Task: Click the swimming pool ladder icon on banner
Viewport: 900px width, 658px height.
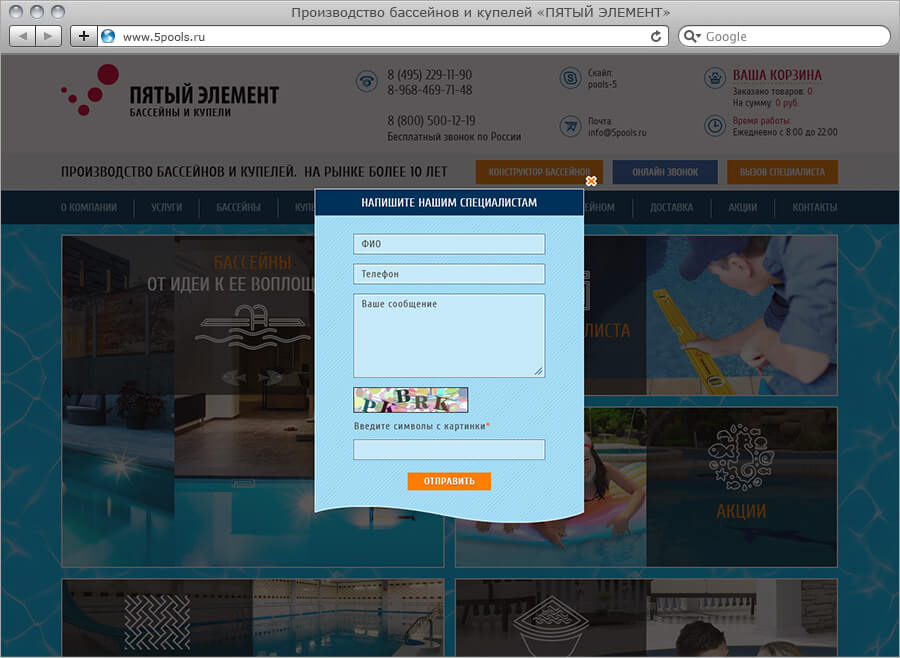Action: [x=252, y=326]
